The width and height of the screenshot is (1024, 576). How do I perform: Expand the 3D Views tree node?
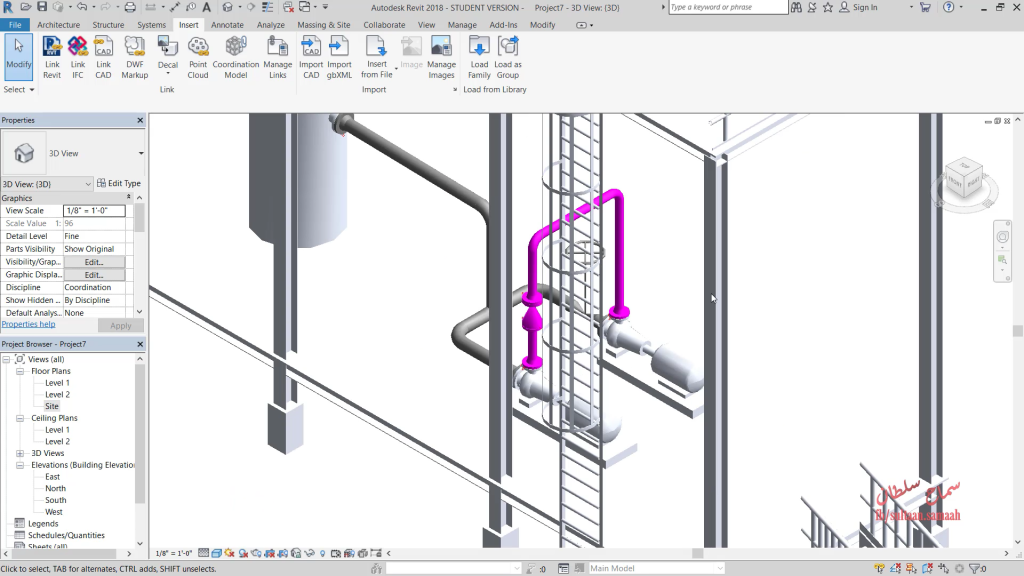(x=20, y=453)
